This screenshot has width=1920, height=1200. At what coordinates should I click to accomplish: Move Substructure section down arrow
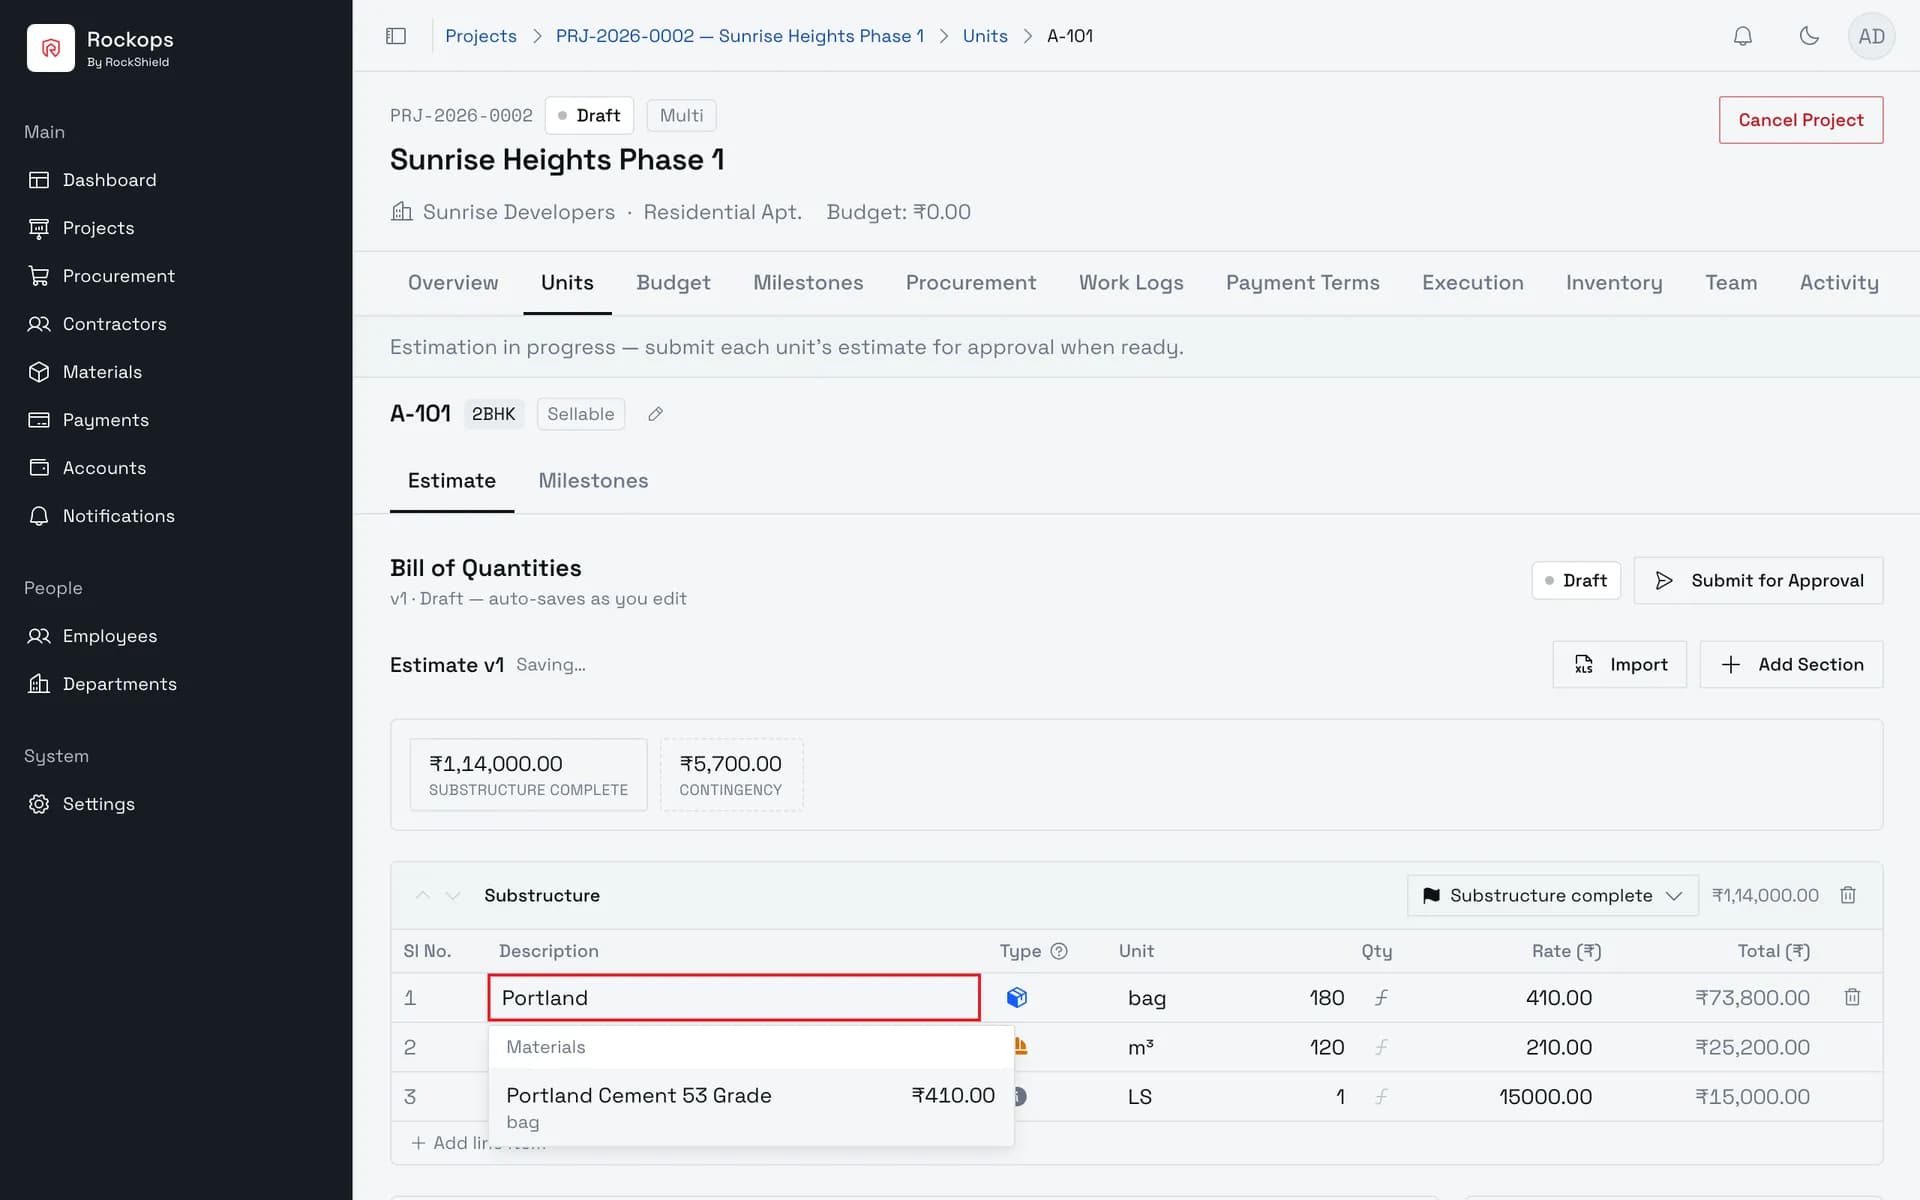point(453,895)
